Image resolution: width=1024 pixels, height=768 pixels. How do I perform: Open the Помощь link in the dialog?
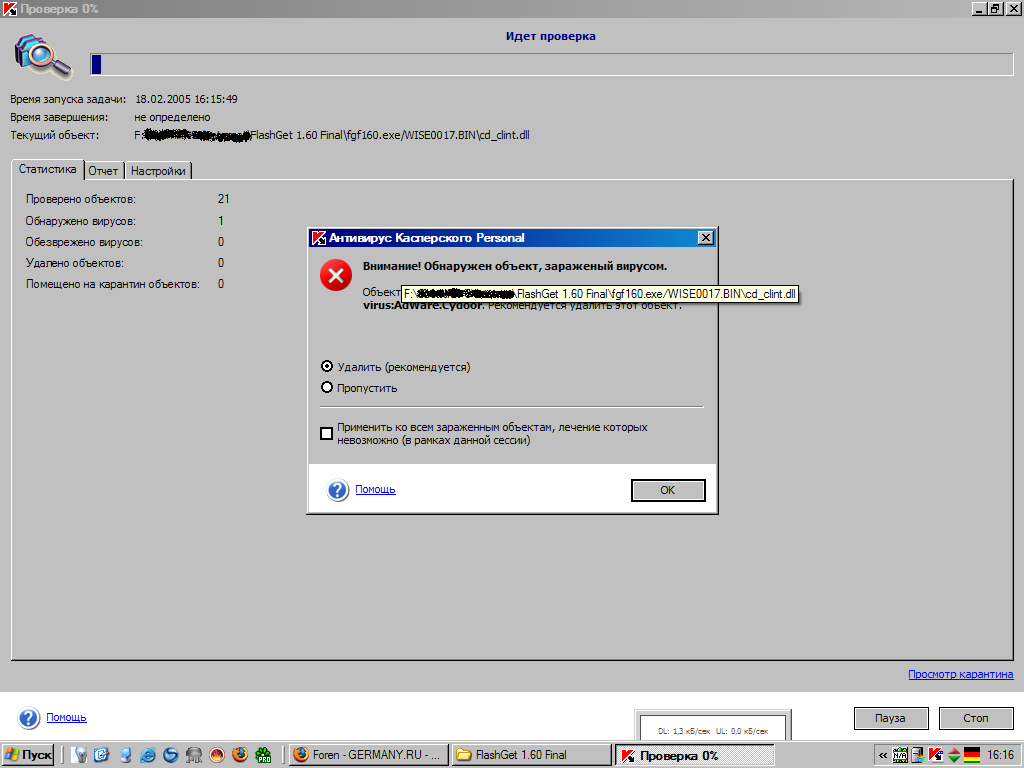pyautogui.click(x=376, y=489)
